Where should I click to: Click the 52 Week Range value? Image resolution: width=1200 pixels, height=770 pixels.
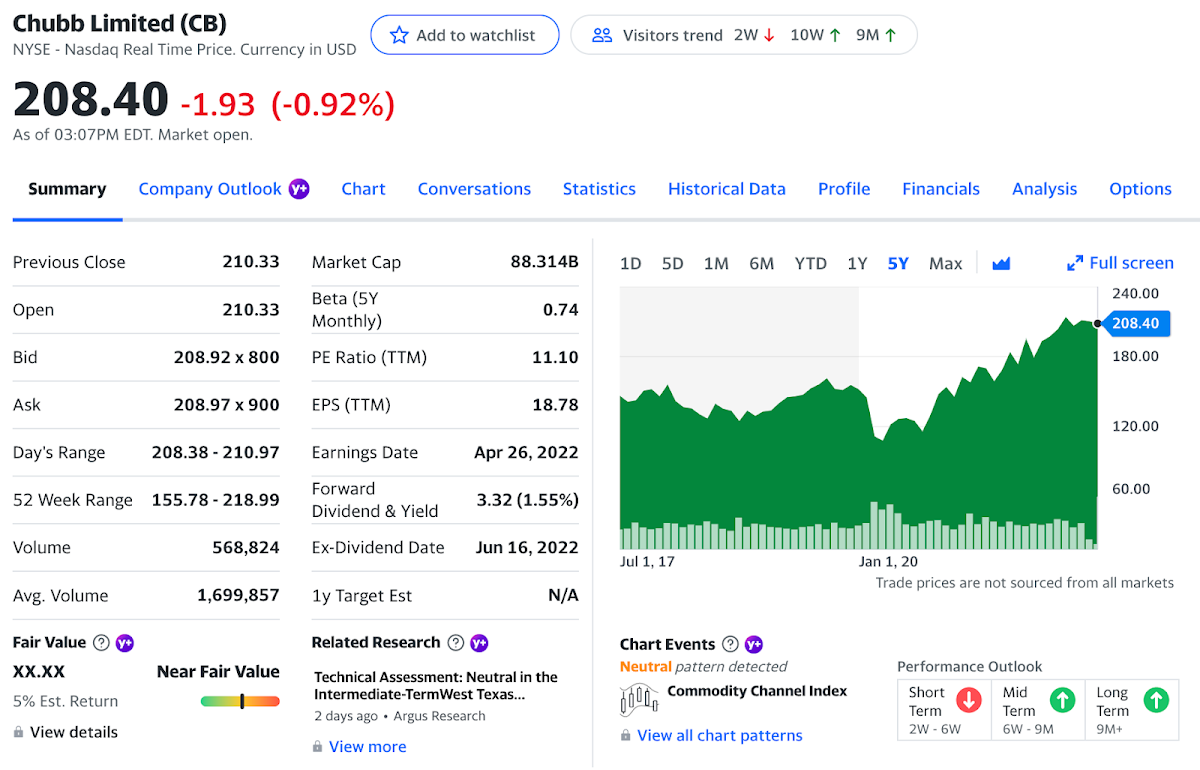pyautogui.click(x=216, y=500)
